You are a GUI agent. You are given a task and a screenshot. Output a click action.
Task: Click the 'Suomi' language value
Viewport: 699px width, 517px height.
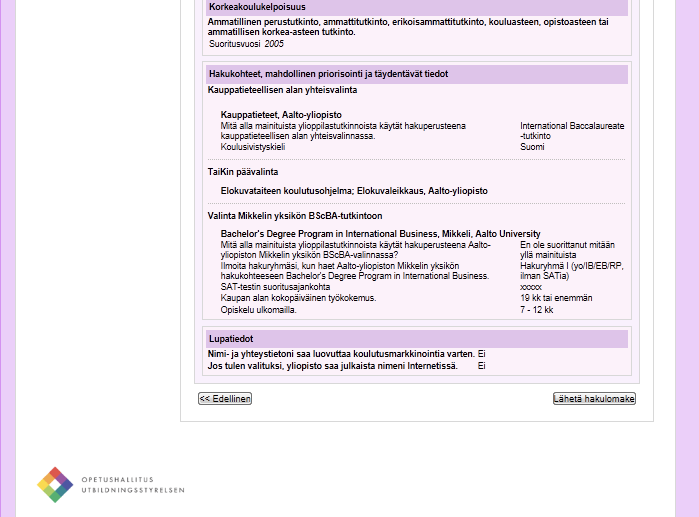(532, 147)
